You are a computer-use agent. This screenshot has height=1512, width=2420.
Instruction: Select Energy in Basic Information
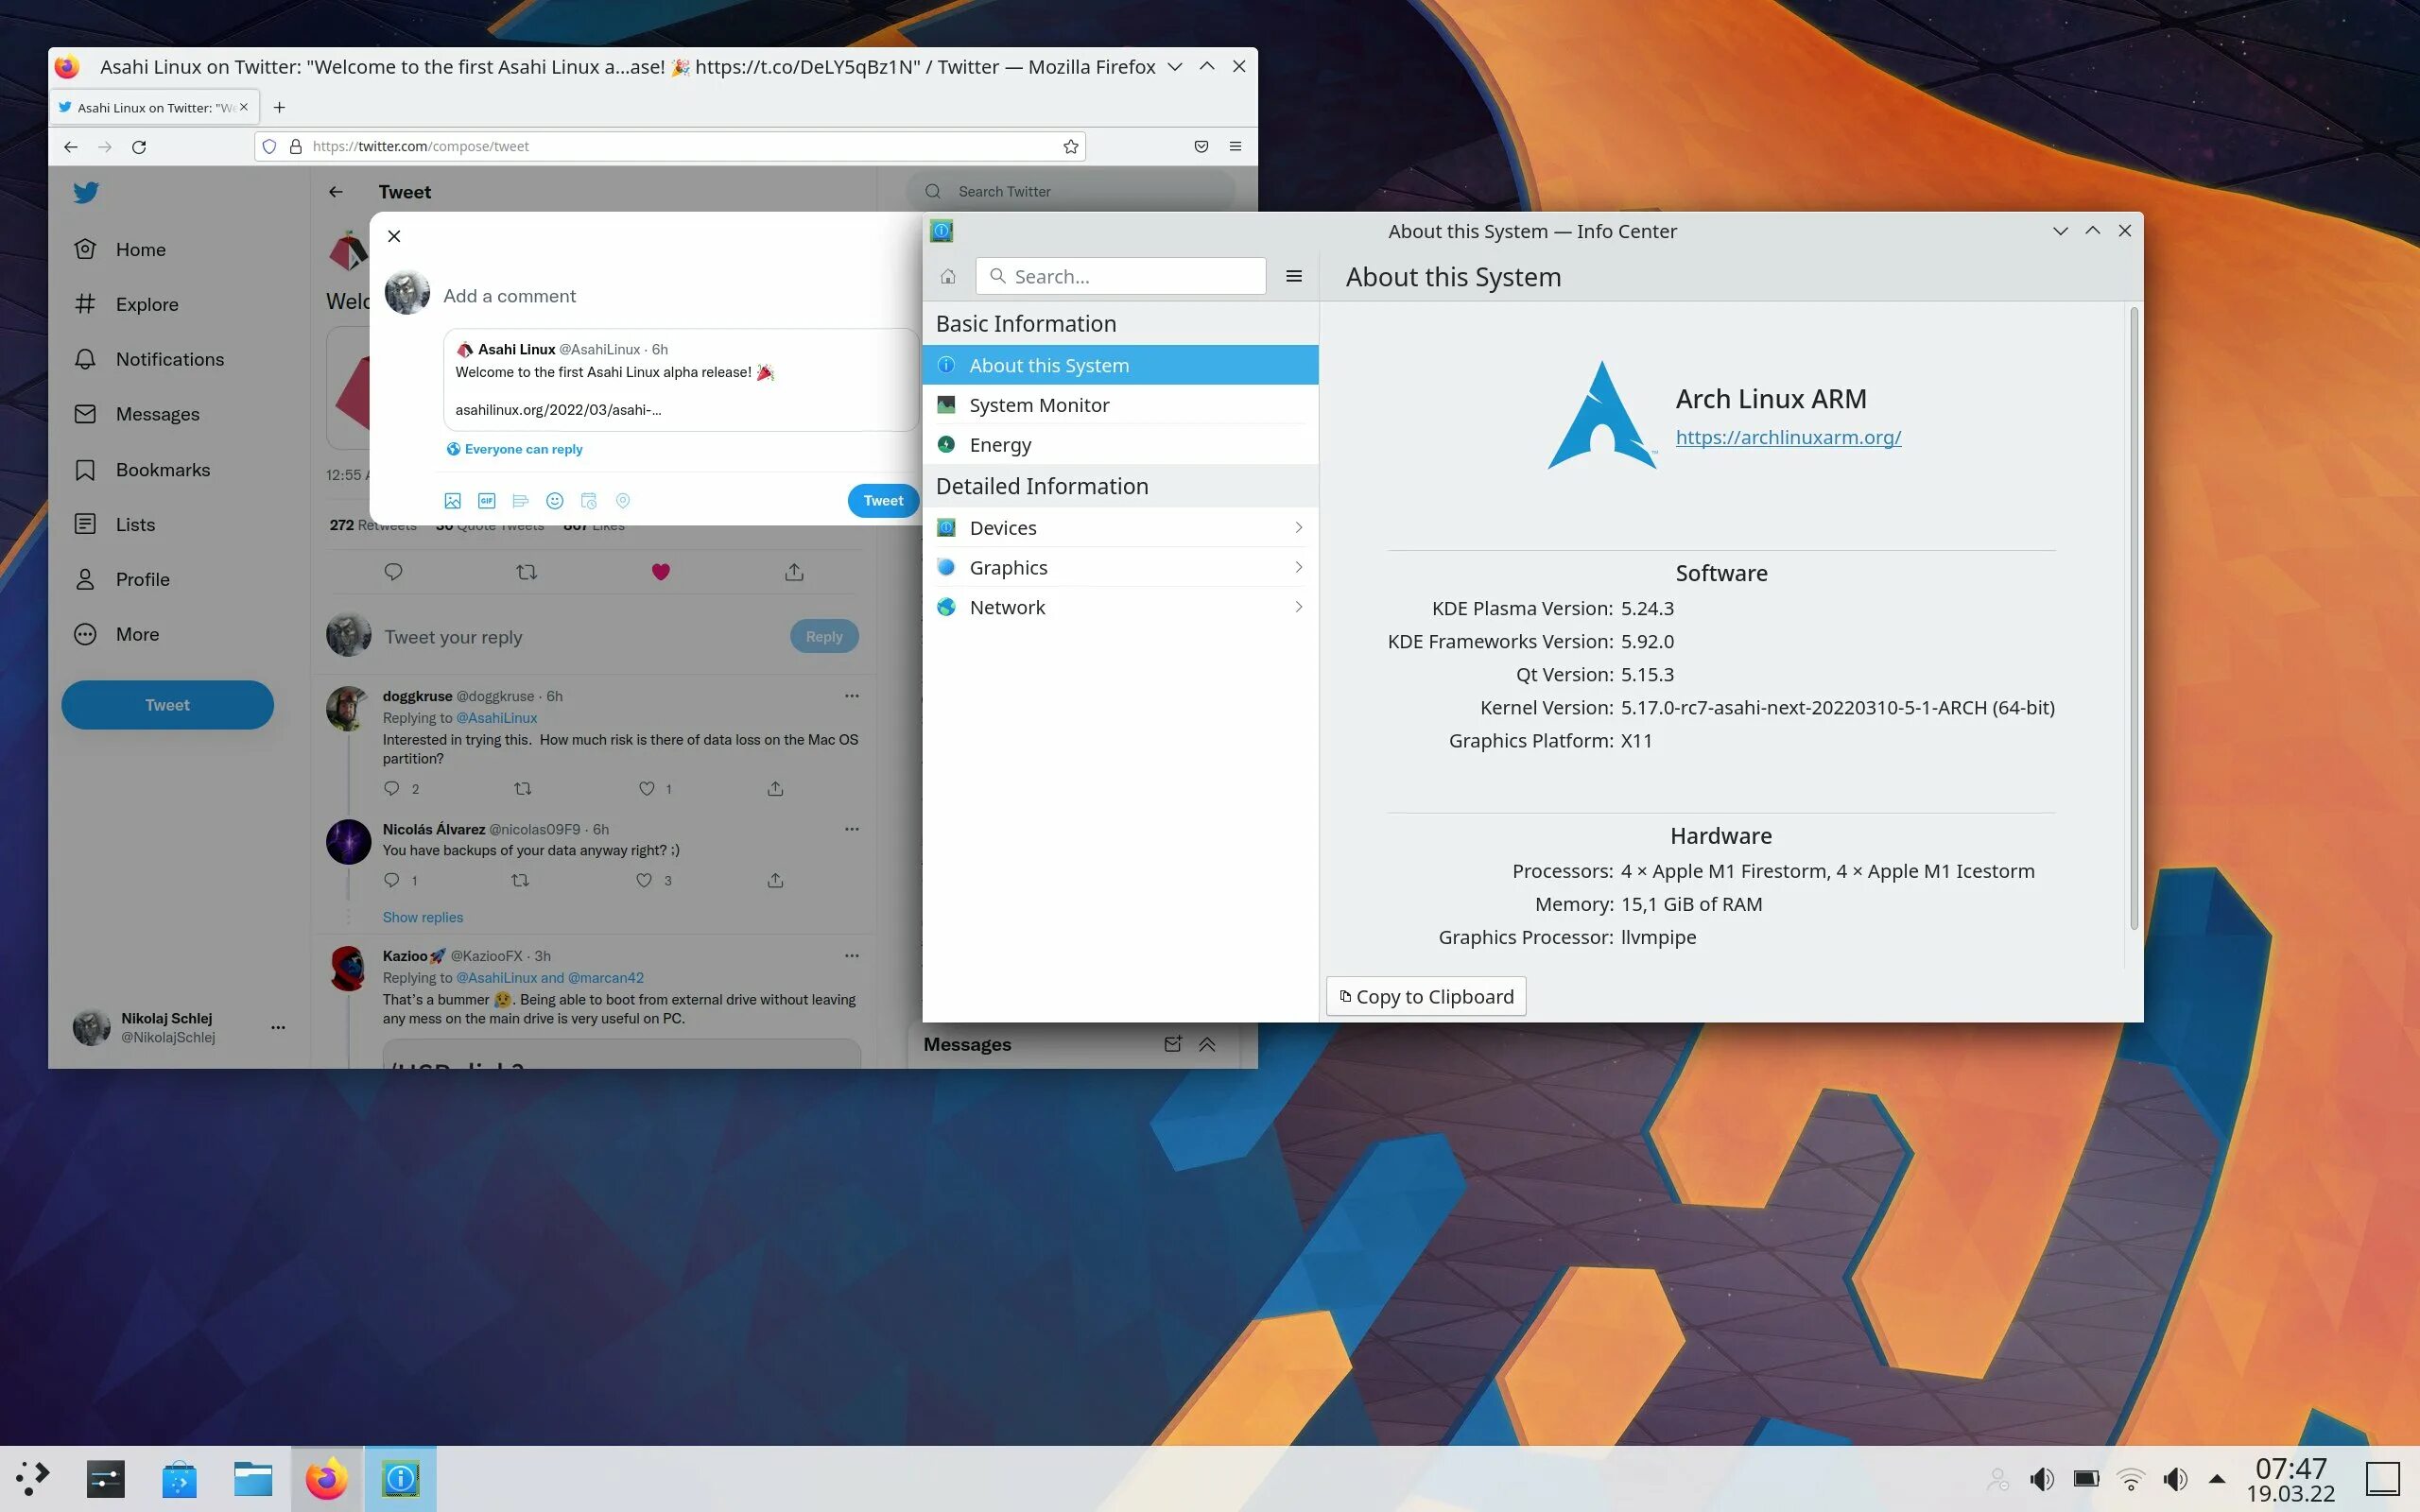999,445
